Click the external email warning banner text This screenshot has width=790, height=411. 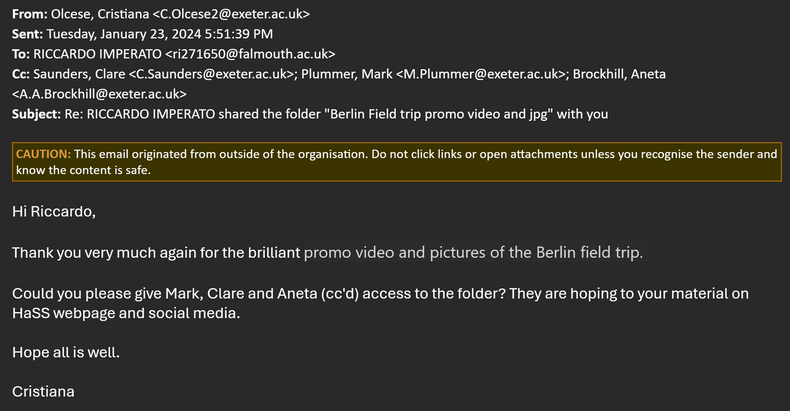(397, 162)
